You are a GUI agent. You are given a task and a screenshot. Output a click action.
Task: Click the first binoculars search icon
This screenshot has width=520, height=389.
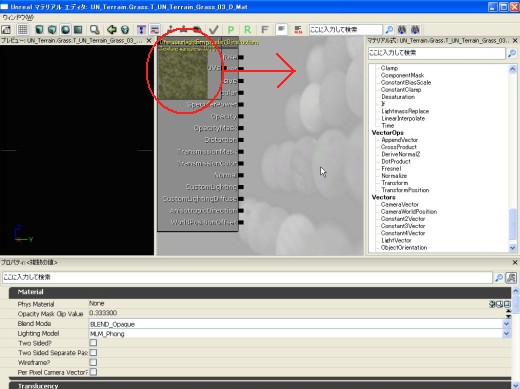pyautogui.click(x=402, y=30)
